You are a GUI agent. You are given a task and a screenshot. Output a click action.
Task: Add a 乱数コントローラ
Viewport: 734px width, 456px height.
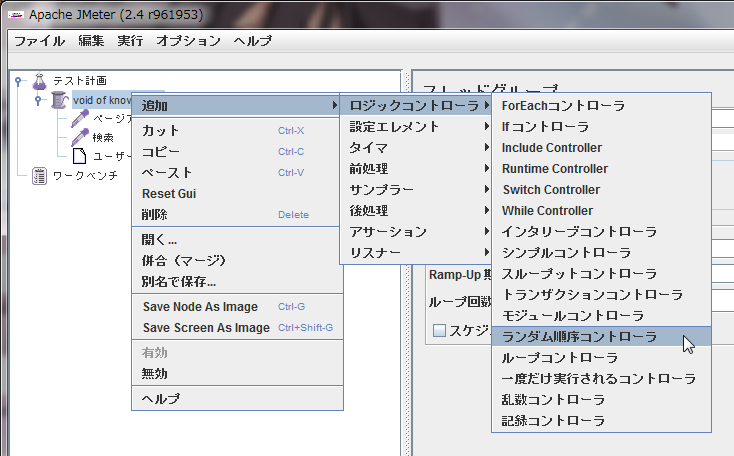[601, 400]
